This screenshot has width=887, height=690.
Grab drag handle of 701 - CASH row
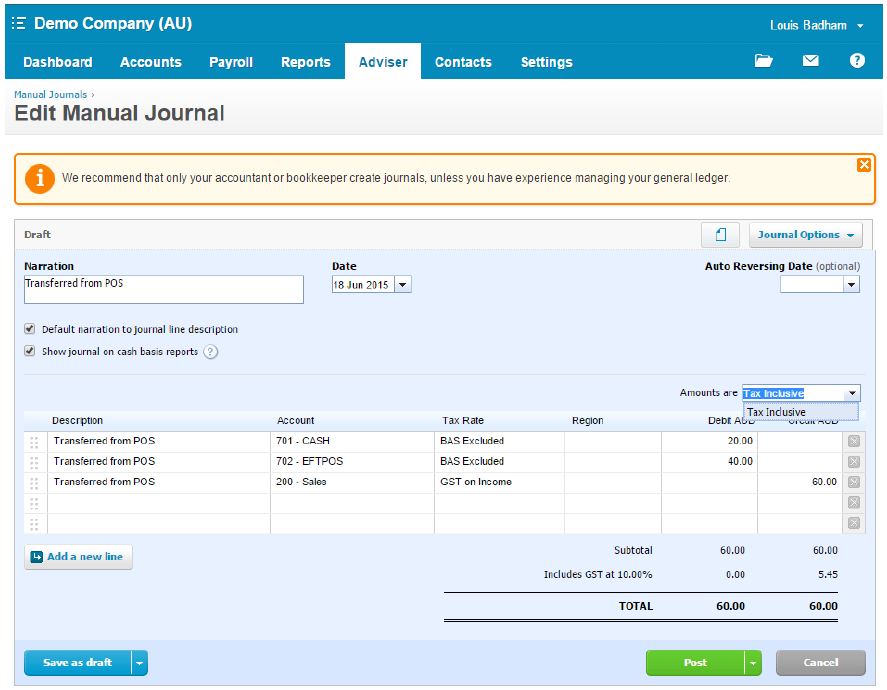35,442
